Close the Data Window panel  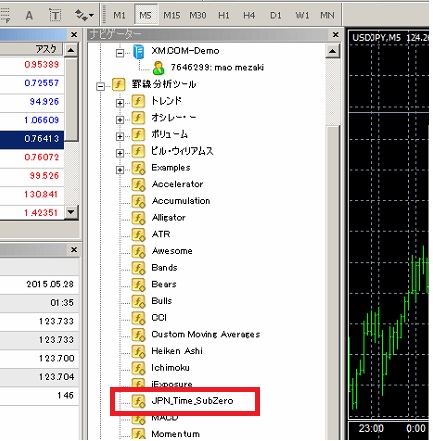click(74, 249)
